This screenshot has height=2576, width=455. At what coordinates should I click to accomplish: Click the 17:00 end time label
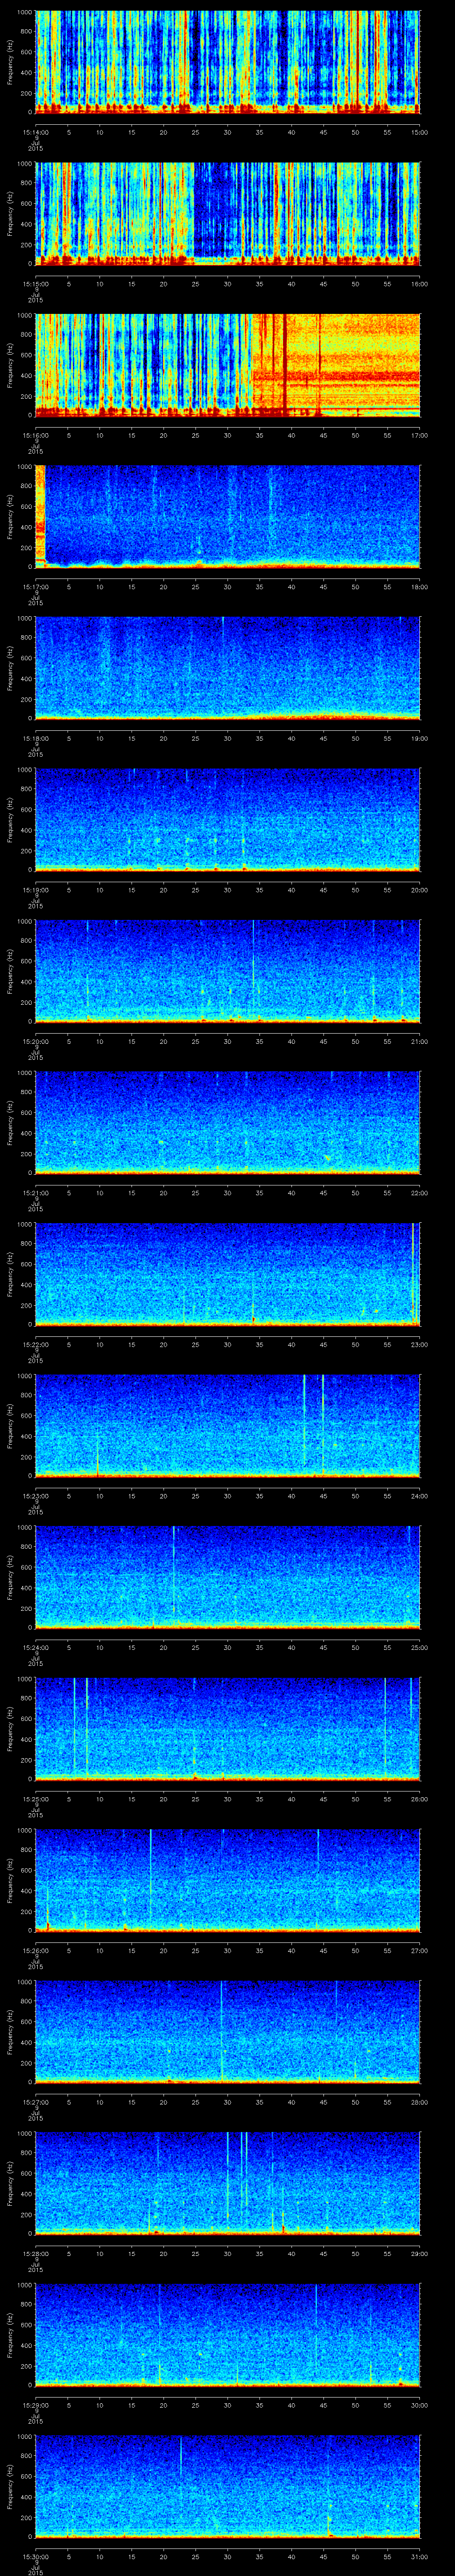(x=419, y=435)
